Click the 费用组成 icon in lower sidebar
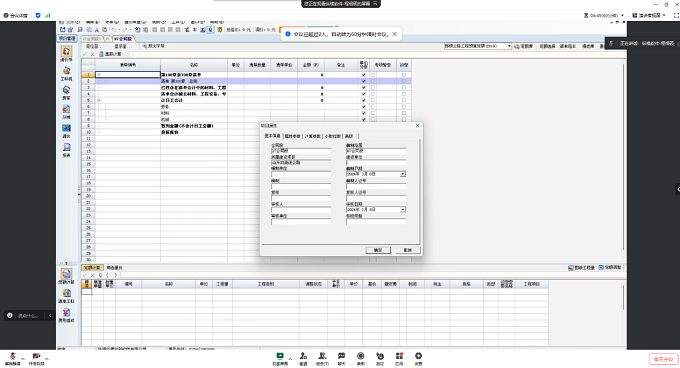The height and width of the screenshot is (368, 680). point(66,315)
